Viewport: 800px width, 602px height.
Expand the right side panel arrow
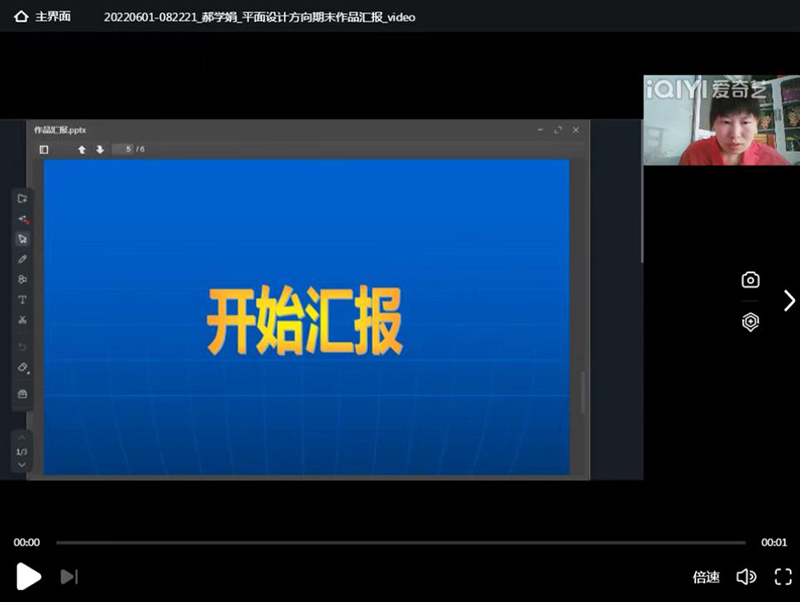click(x=789, y=300)
